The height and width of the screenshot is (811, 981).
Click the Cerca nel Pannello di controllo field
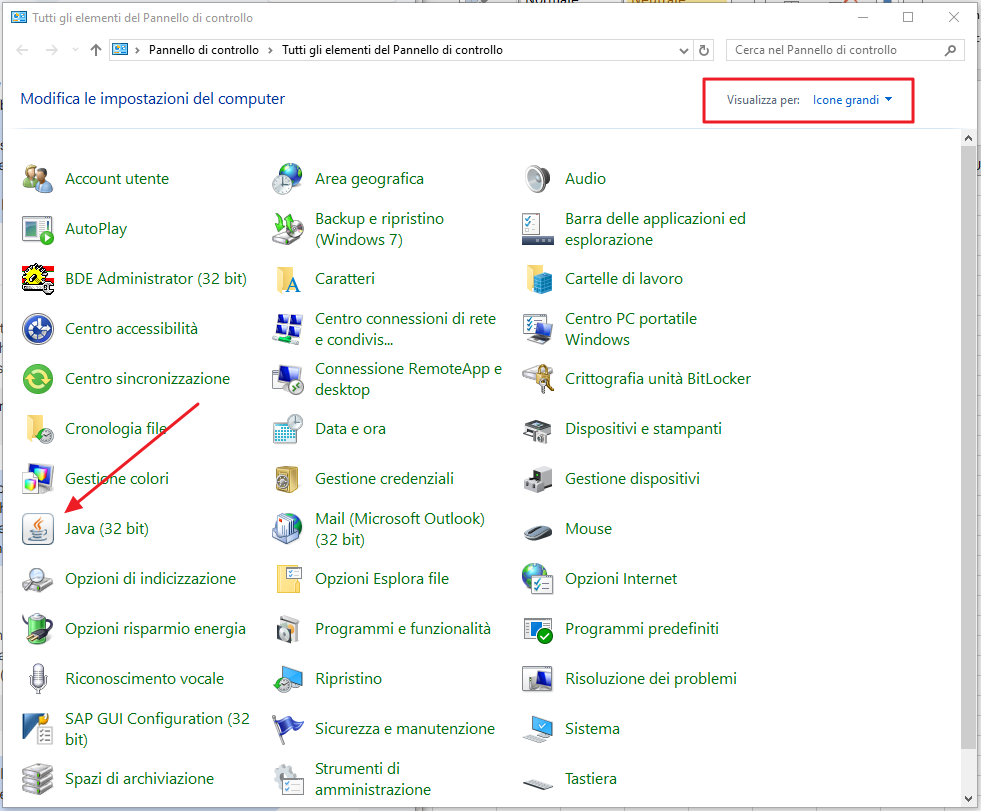pos(835,50)
